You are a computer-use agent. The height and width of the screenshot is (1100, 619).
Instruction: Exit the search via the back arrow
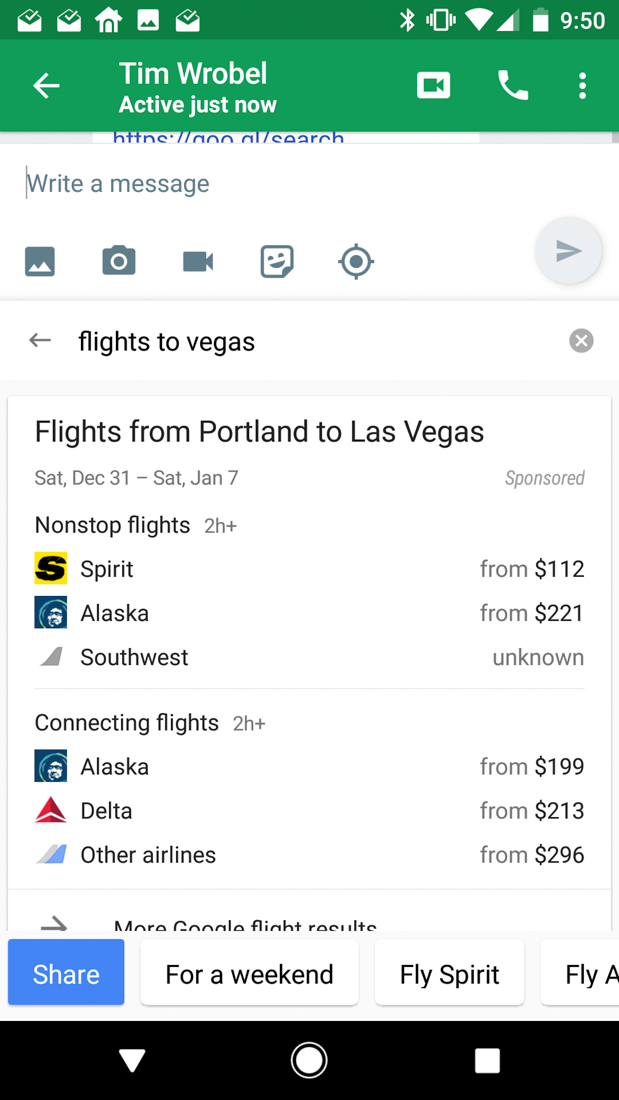pos(40,341)
